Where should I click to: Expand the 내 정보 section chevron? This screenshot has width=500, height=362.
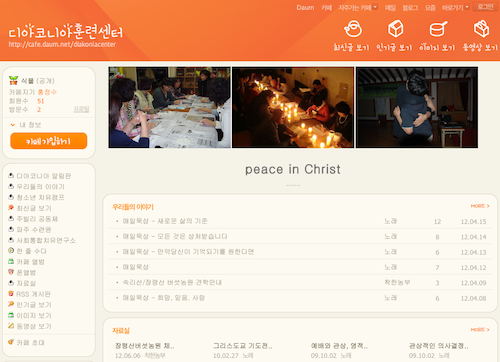point(13,125)
